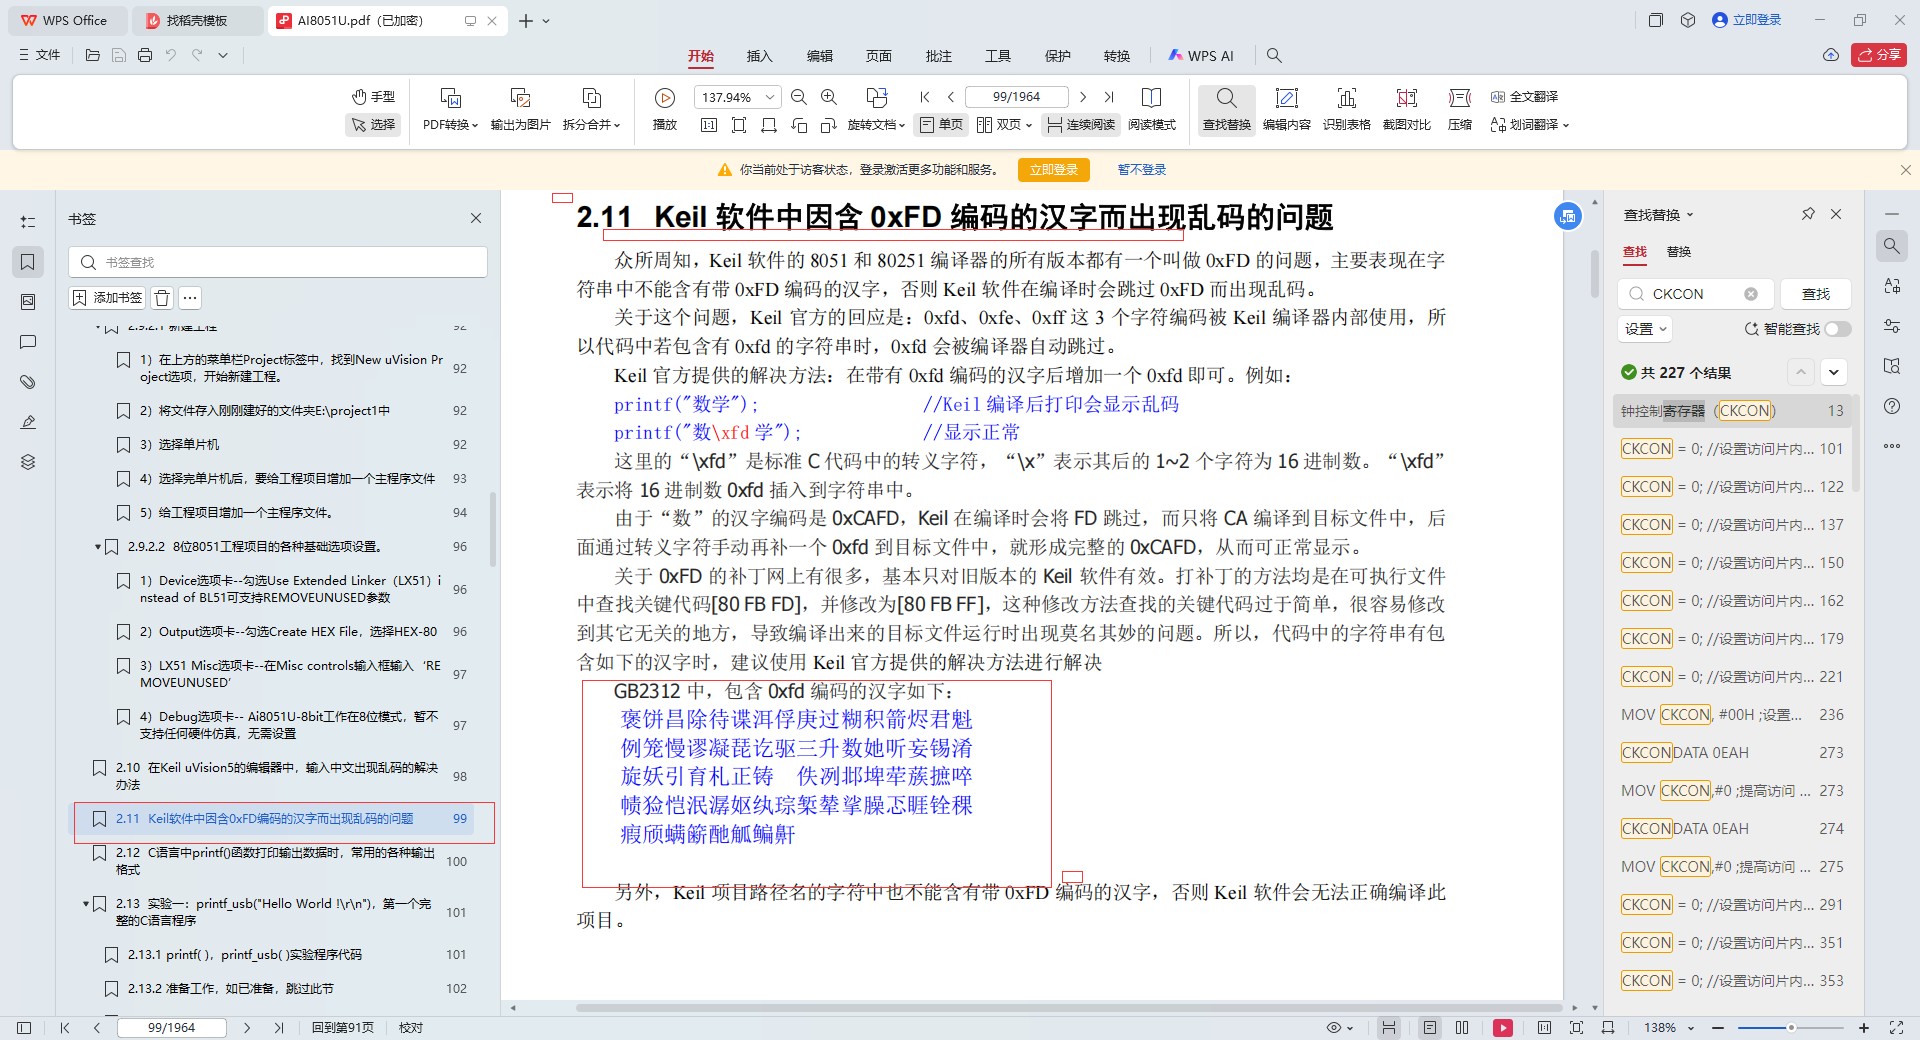
Task: Open the 查找替换 toolbar tool
Action: (x=1226, y=108)
